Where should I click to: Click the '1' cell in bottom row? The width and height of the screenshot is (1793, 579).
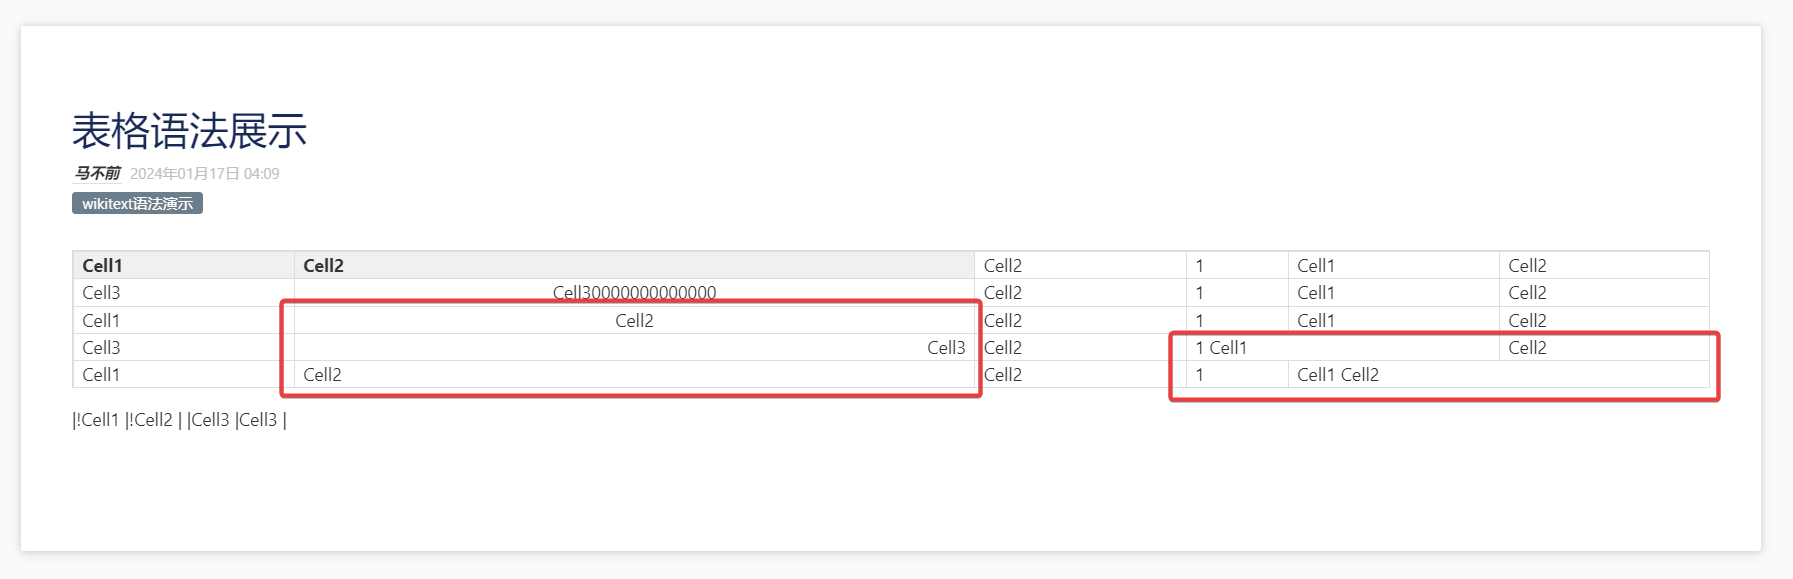coord(1237,374)
